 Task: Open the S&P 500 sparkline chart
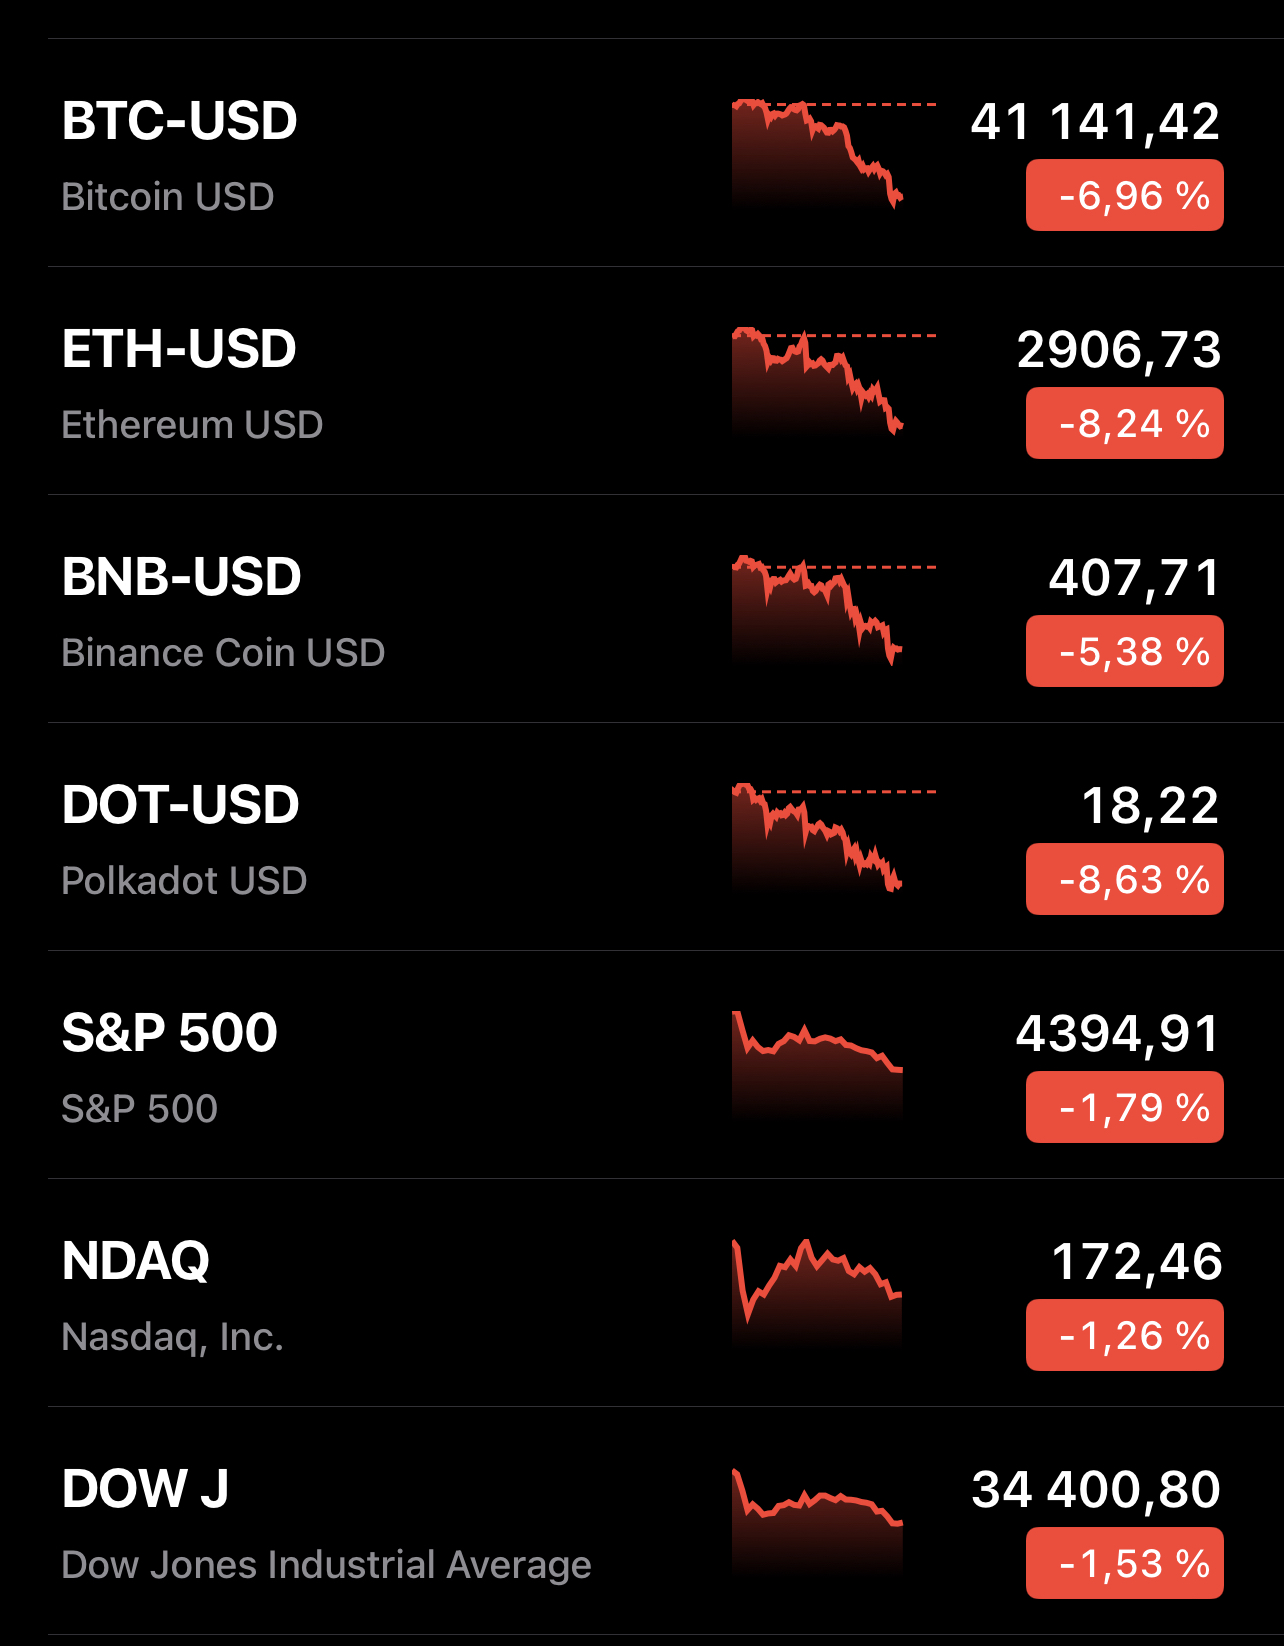coord(818,1064)
